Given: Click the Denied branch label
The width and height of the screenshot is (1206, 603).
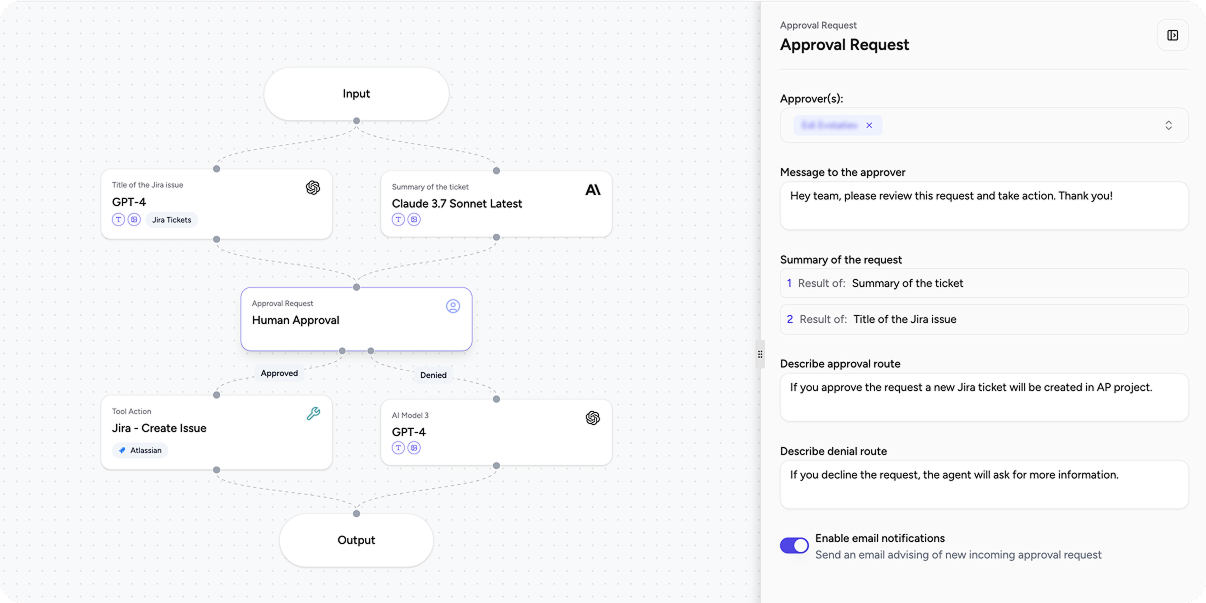Looking at the screenshot, I should [433, 375].
